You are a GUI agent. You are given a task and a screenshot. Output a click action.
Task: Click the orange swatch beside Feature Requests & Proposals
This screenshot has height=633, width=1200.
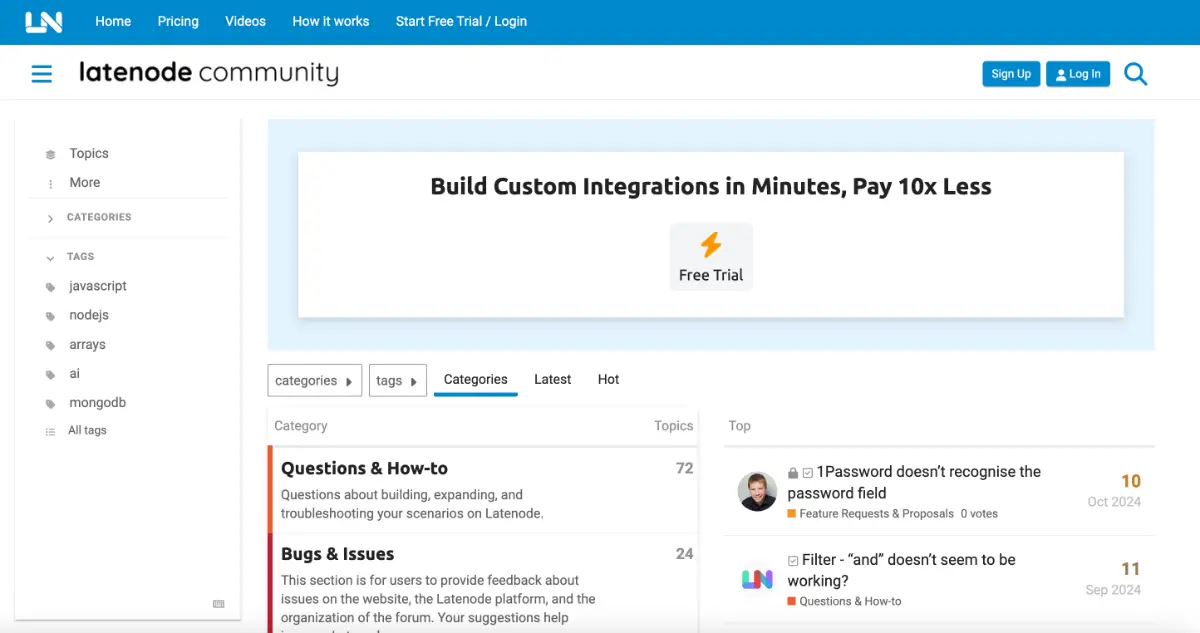click(x=791, y=513)
